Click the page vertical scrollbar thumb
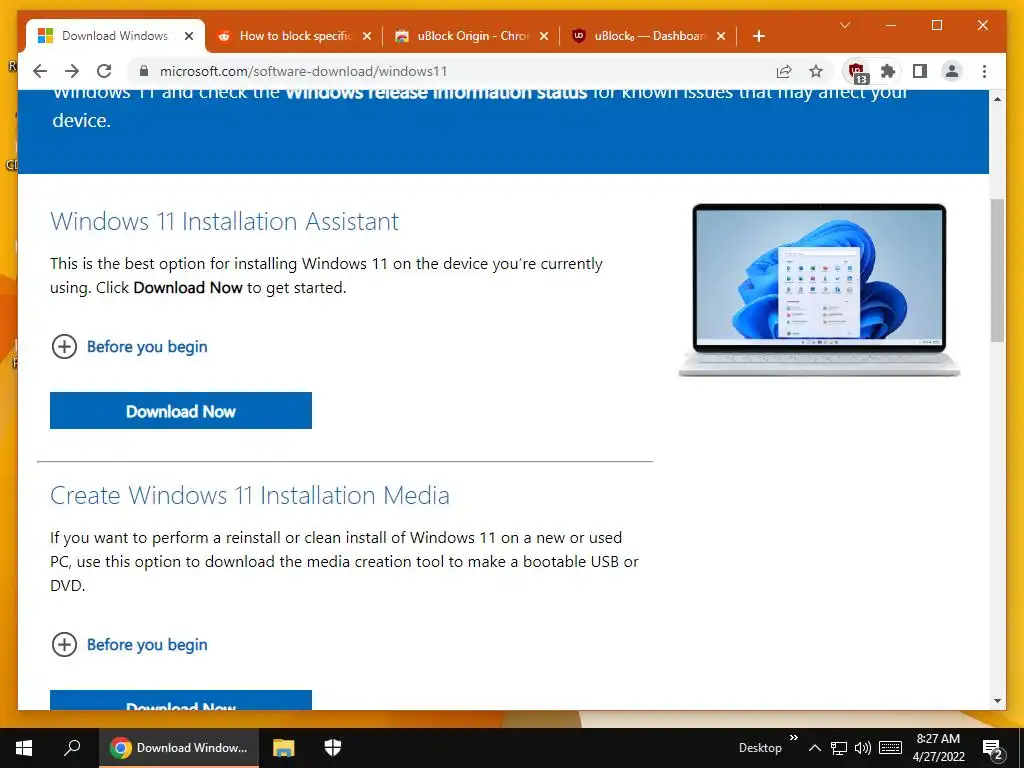1024x768 pixels. [997, 270]
